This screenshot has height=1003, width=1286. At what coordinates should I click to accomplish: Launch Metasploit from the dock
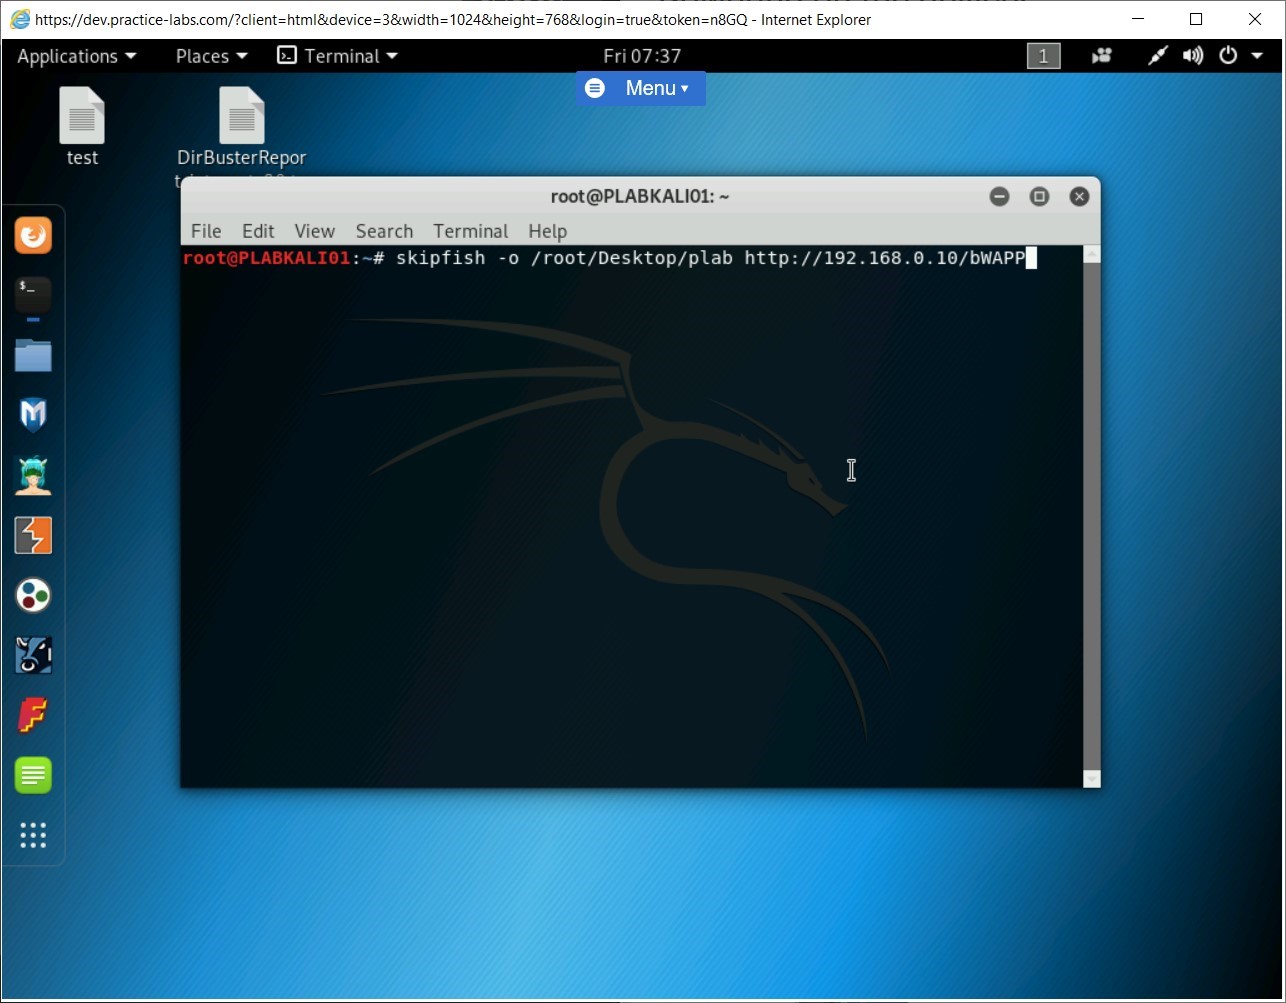[x=33, y=415]
